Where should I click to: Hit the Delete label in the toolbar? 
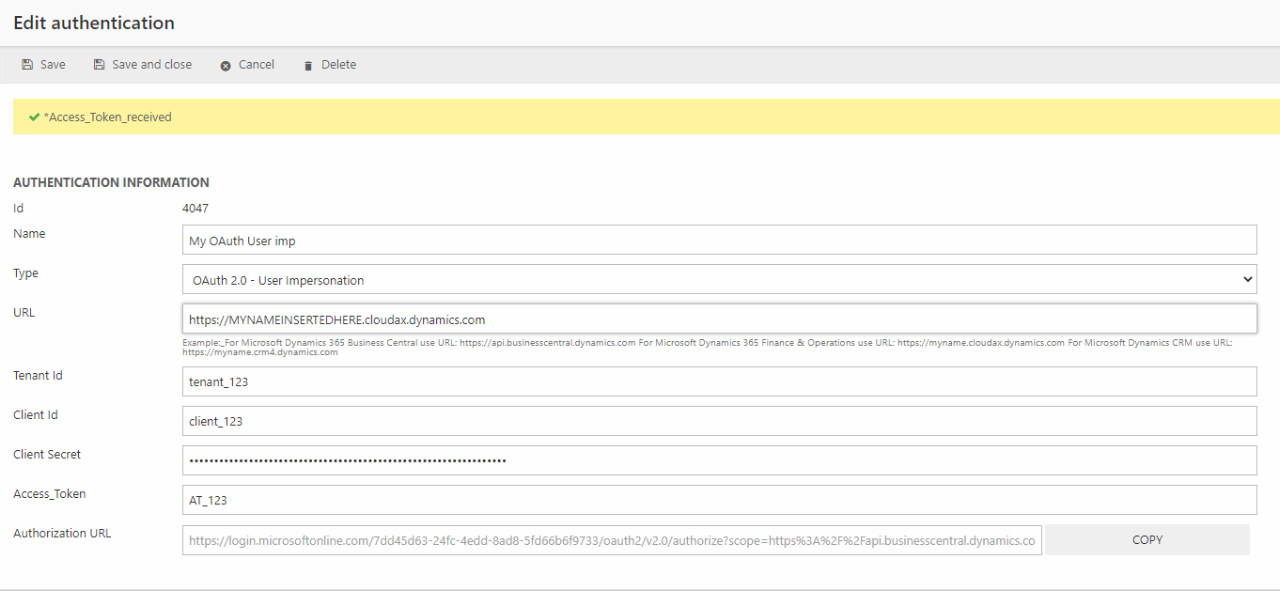click(338, 65)
